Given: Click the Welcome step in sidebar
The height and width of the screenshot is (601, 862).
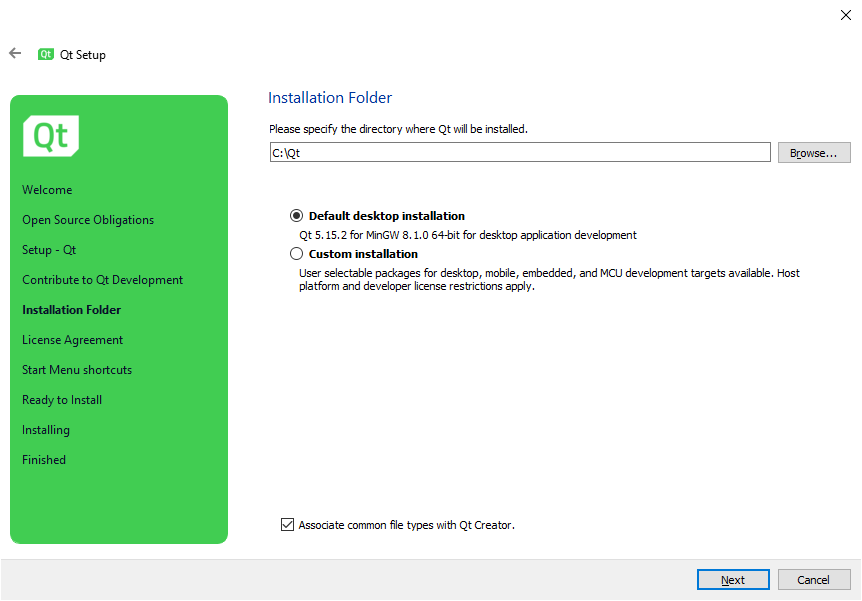Looking at the screenshot, I should point(47,190).
